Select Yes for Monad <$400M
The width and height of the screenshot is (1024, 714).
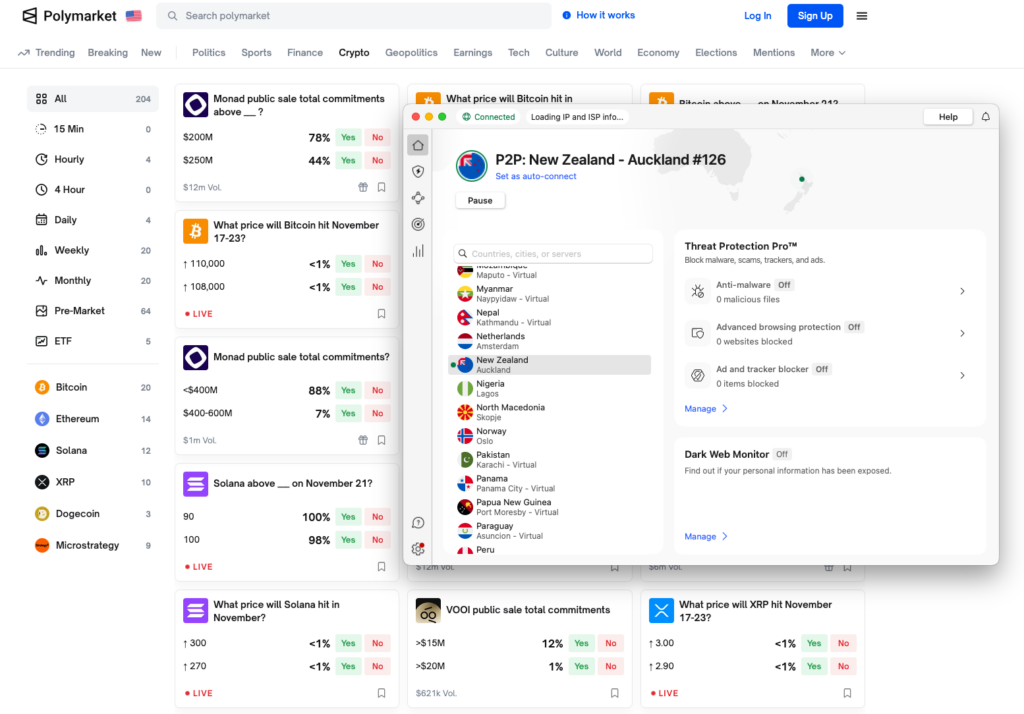[348, 390]
